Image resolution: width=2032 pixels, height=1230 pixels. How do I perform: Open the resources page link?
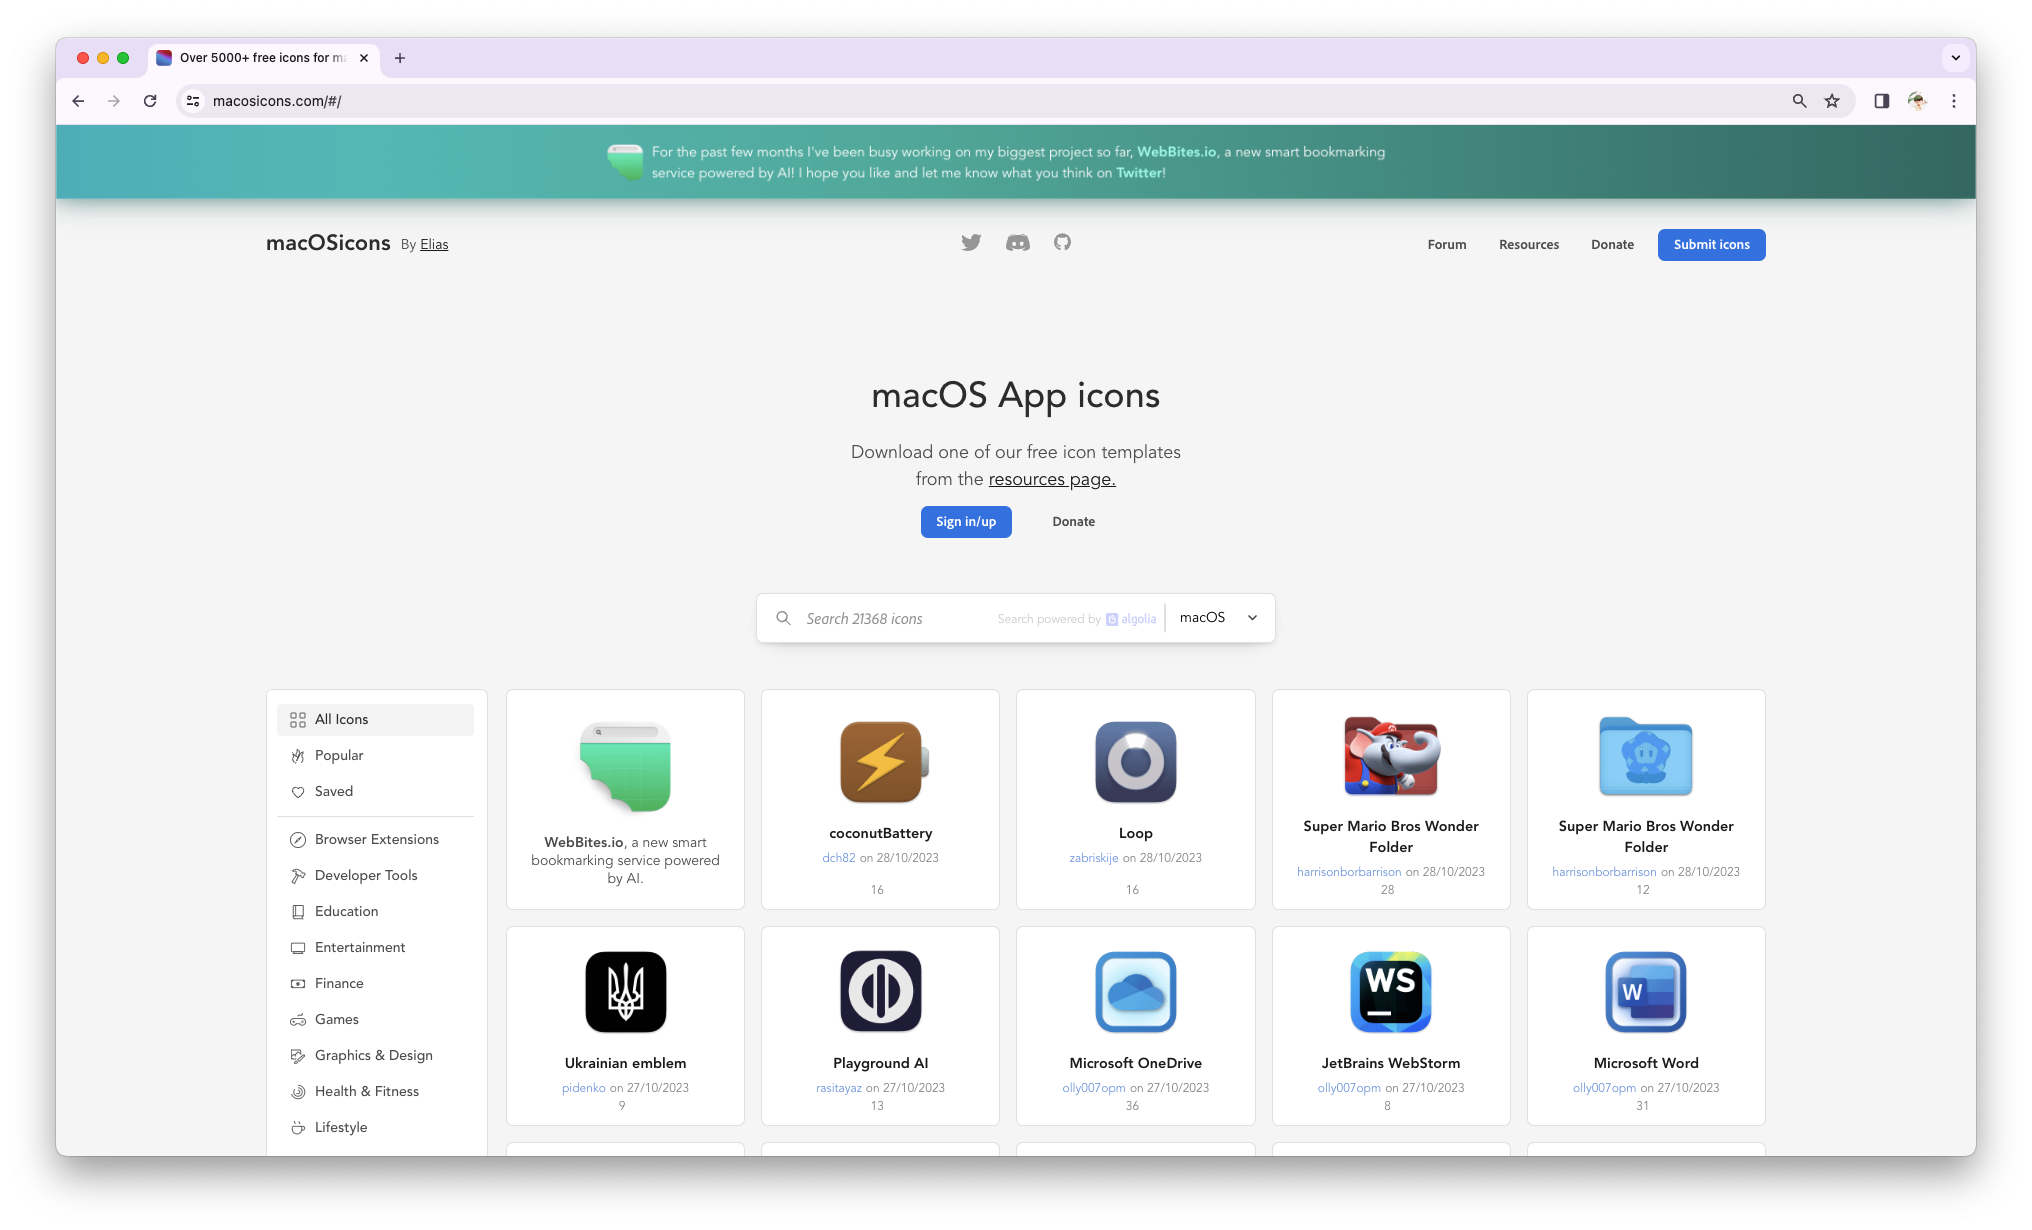pyautogui.click(x=1051, y=480)
